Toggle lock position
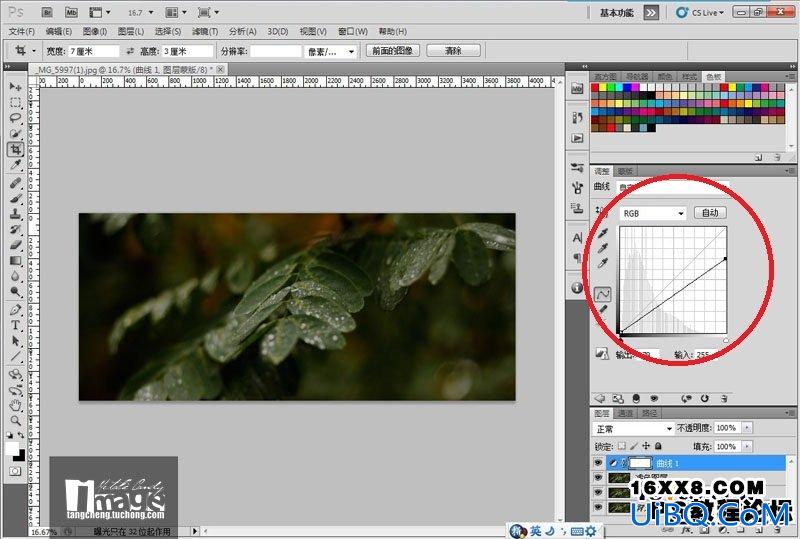The image size is (800, 539). click(646, 446)
